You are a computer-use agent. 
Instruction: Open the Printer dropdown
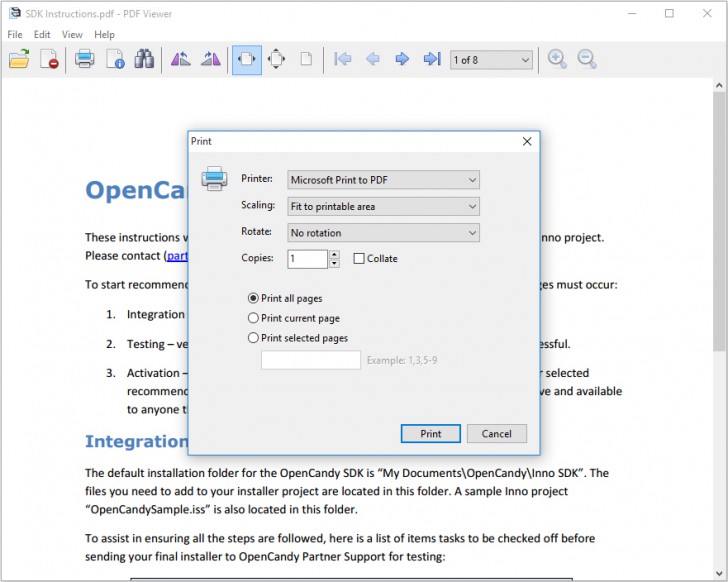pyautogui.click(x=384, y=180)
